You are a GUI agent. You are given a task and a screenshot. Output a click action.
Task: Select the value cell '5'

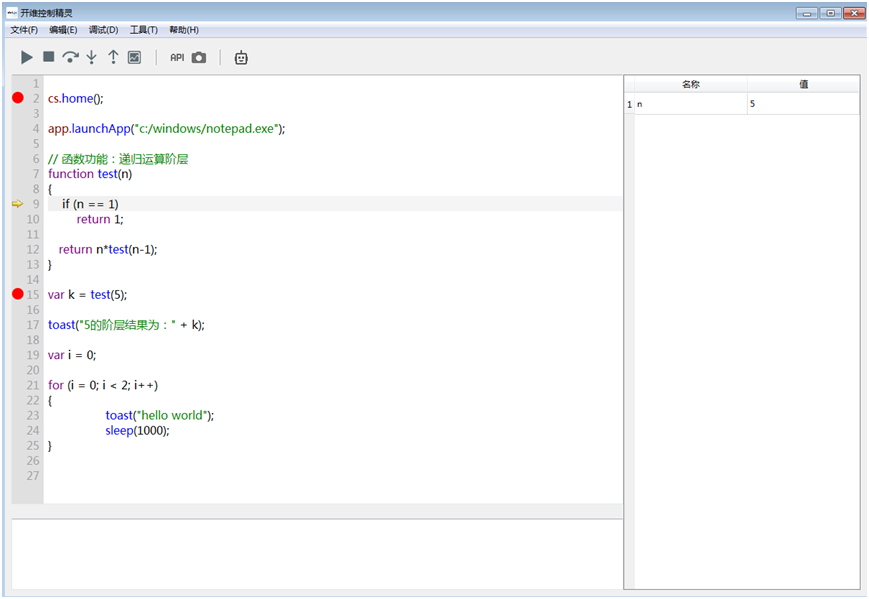point(804,104)
